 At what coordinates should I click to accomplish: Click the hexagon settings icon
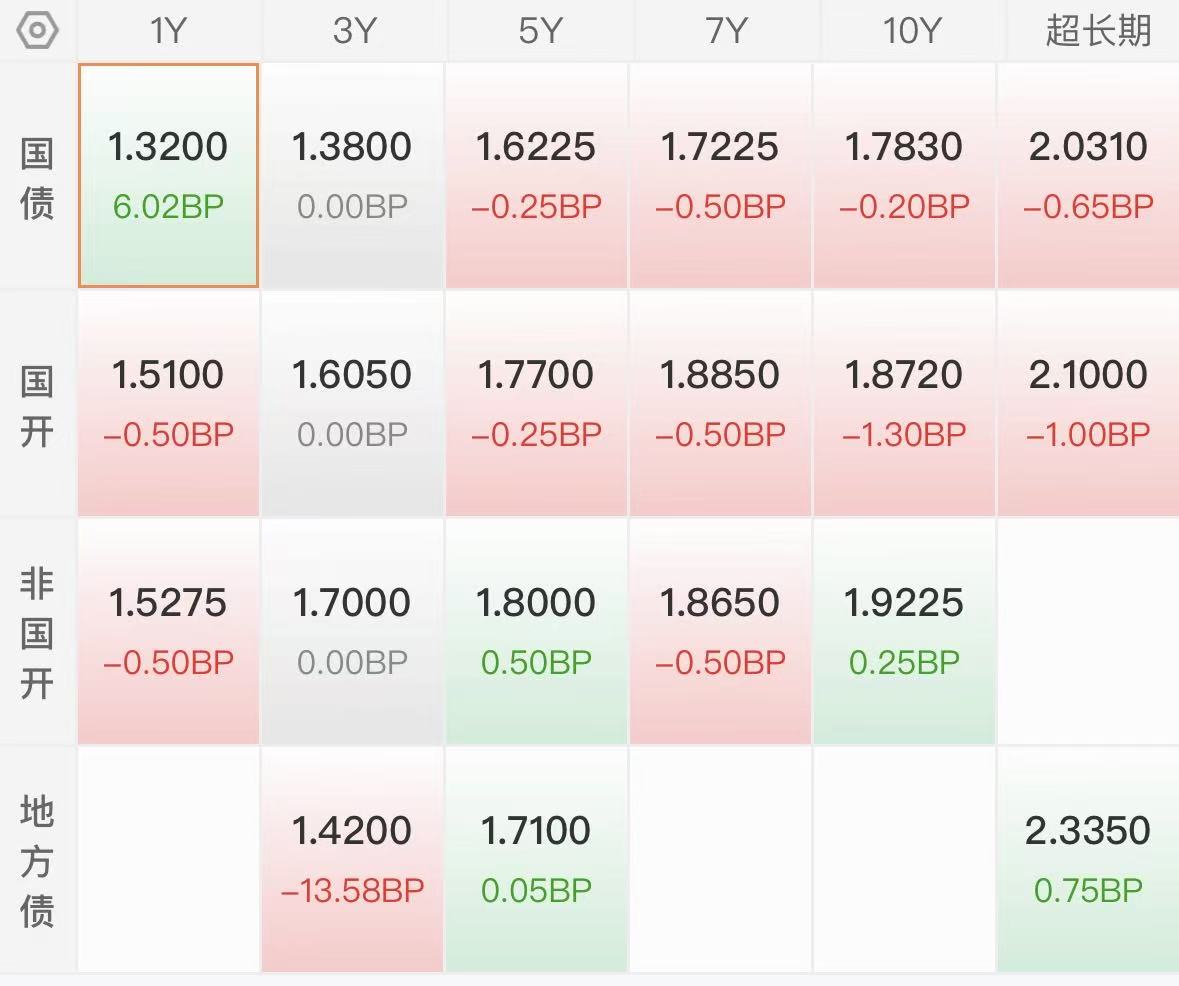(x=38, y=31)
